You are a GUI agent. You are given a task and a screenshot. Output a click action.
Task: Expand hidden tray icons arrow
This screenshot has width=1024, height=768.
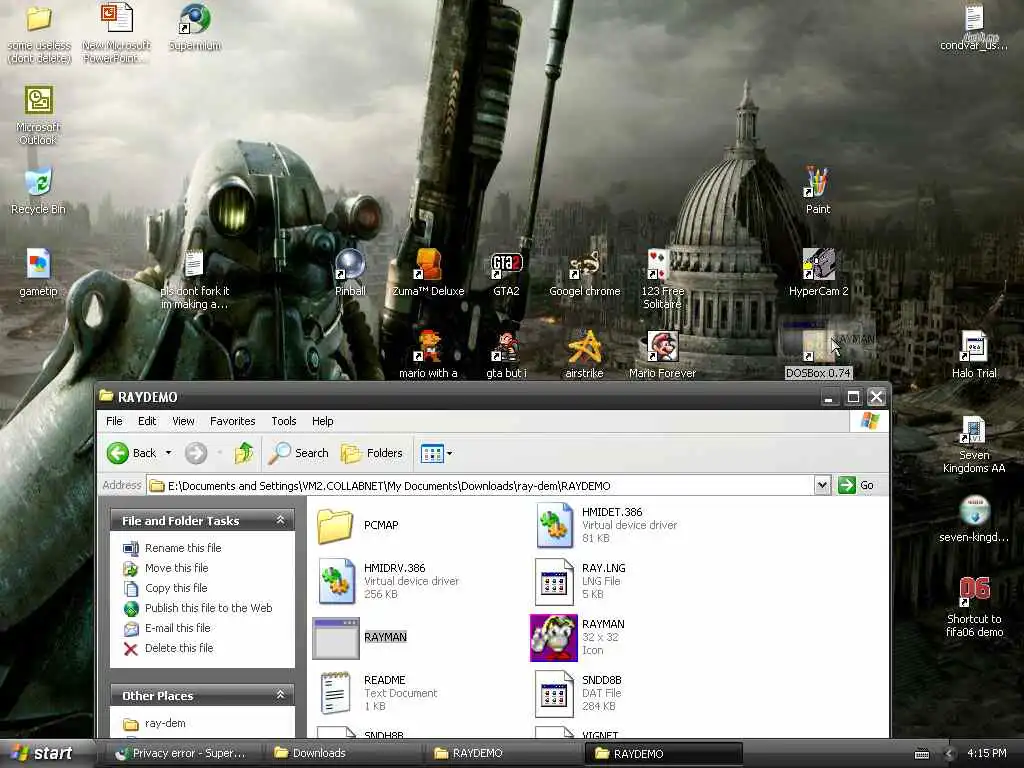pyautogui.click(x=949, y=754)
